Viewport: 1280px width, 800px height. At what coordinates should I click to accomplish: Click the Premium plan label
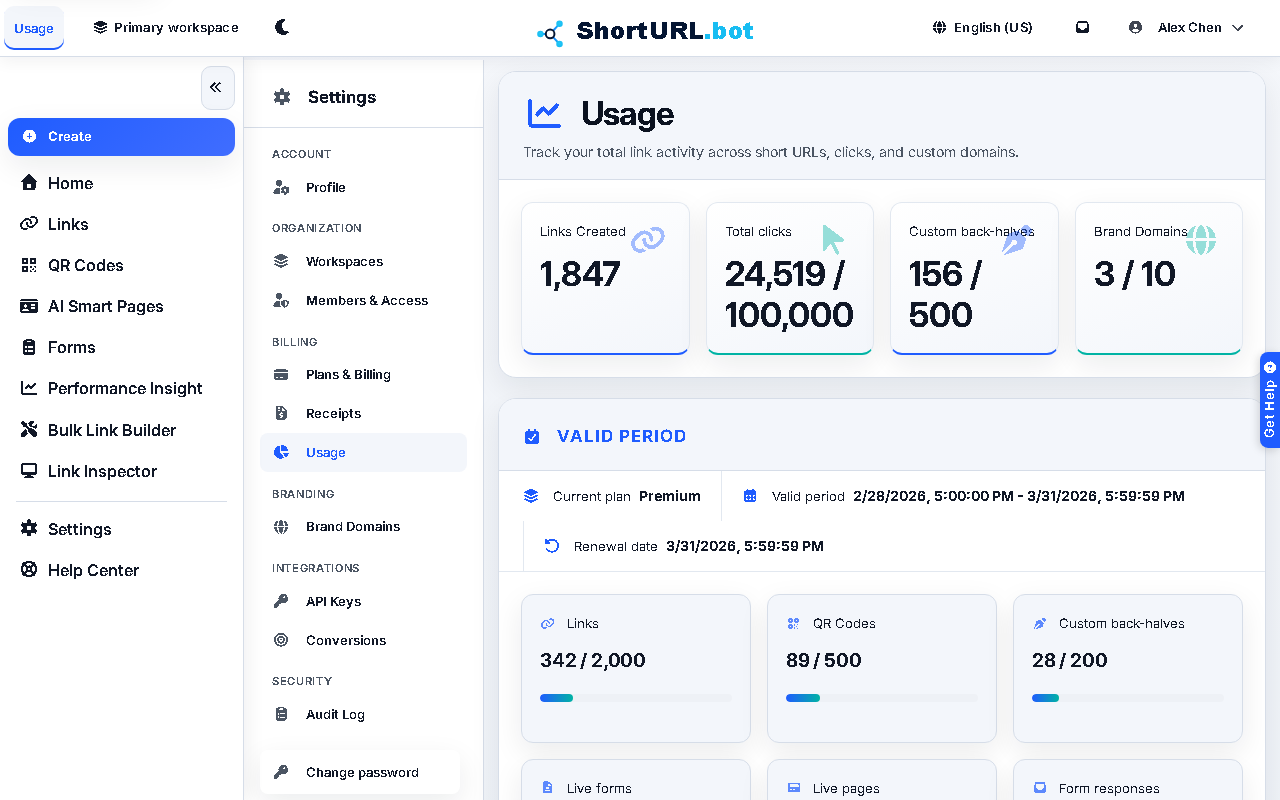[x=670, y=496]
